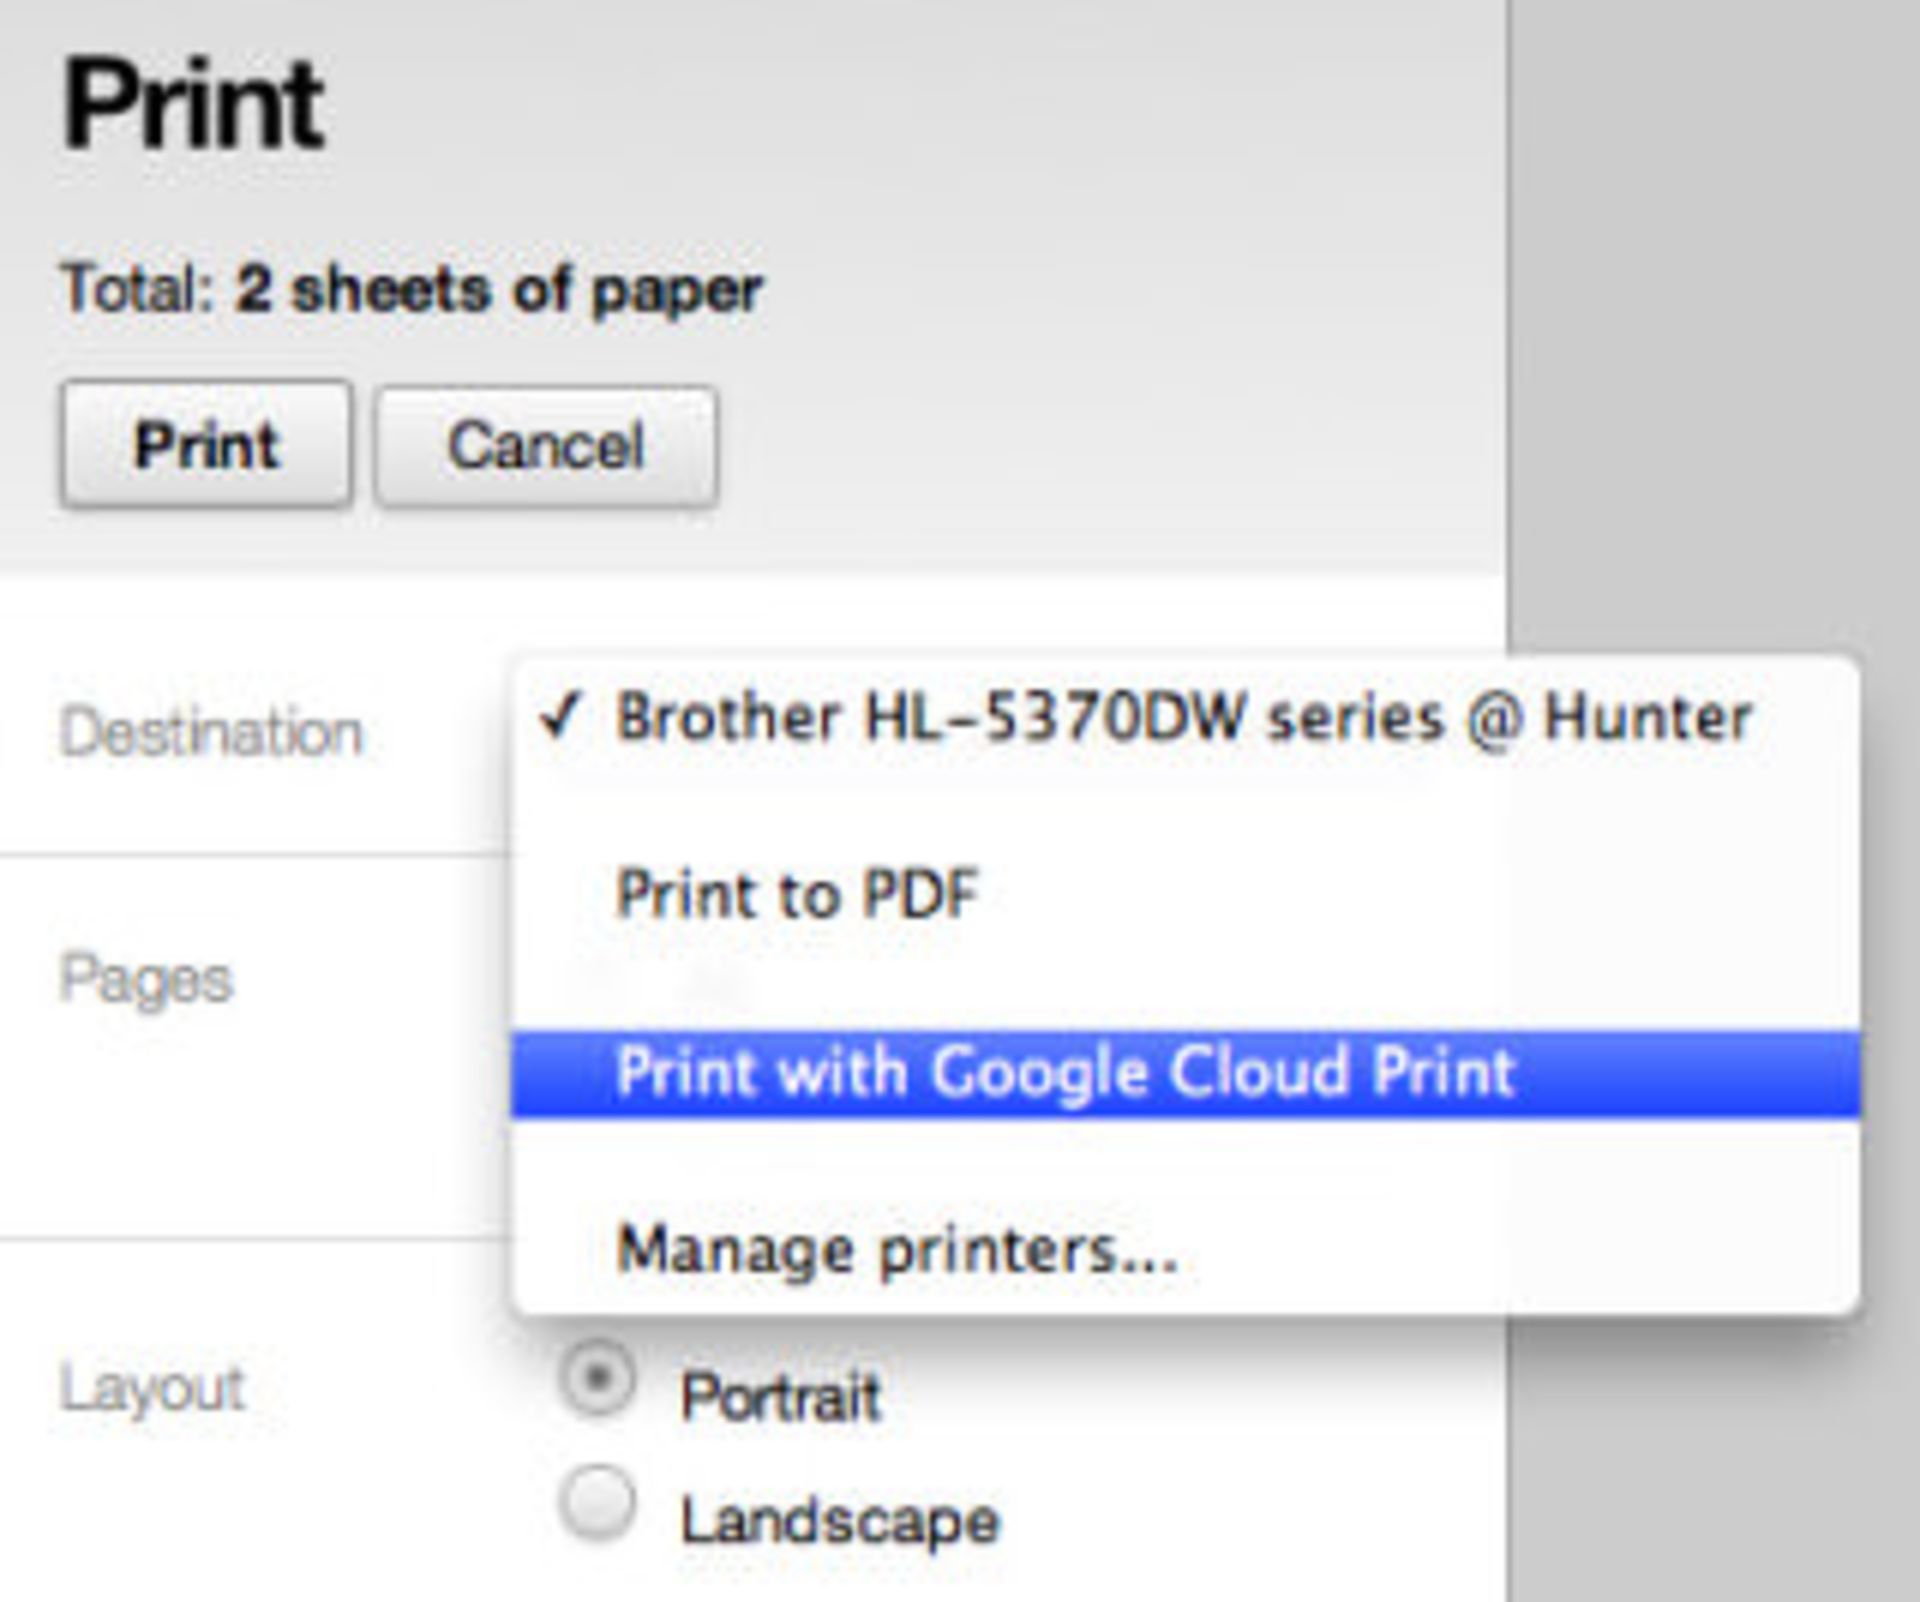The image size is (1920, 1602).
Task: Click the Pages label
Action: click(146, 979)
